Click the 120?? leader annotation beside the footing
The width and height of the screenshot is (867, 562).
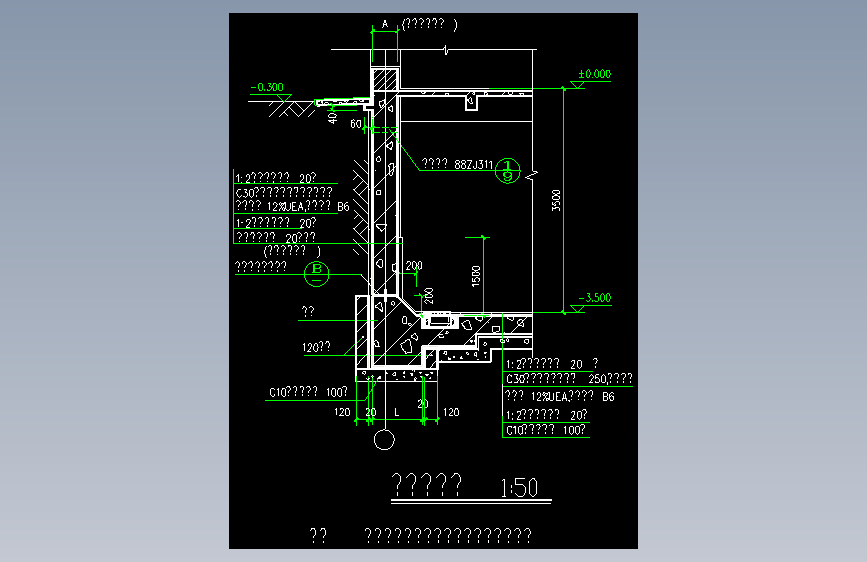pyautogui.click(x=316, y=347)
